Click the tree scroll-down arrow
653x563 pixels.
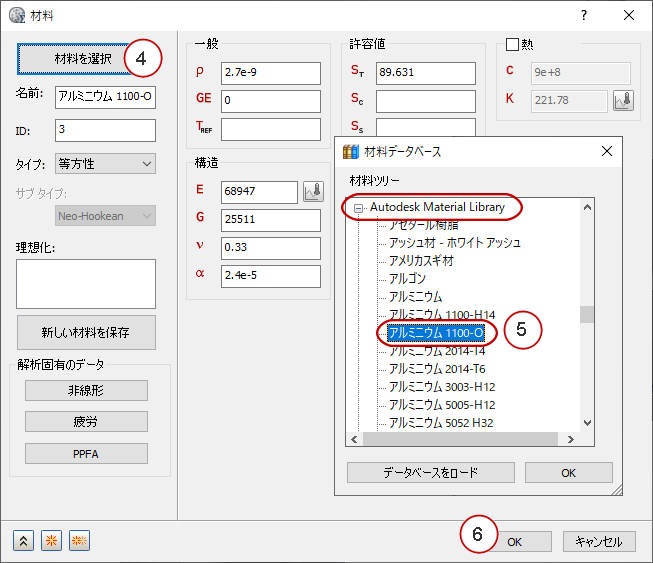[587, 423]
